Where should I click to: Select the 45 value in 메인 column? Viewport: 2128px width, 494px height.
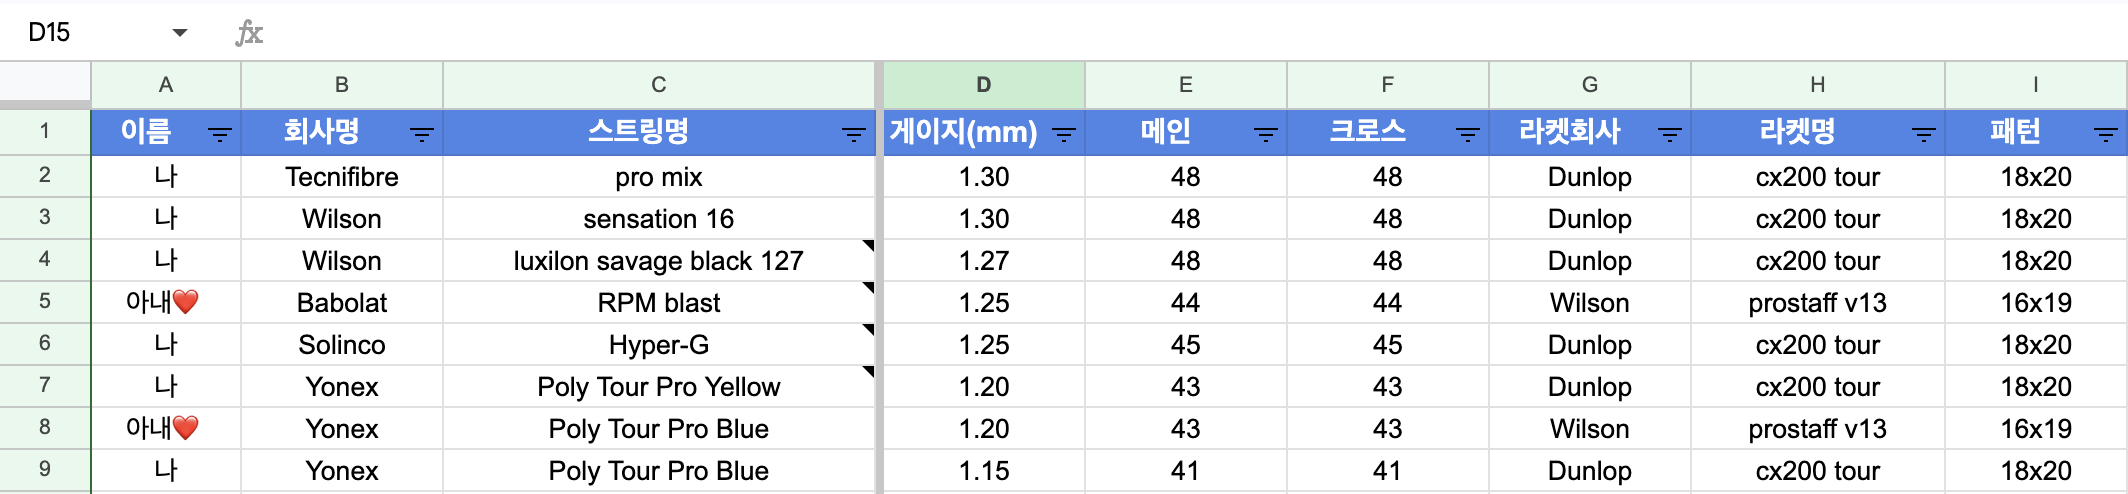point(1186,344)
